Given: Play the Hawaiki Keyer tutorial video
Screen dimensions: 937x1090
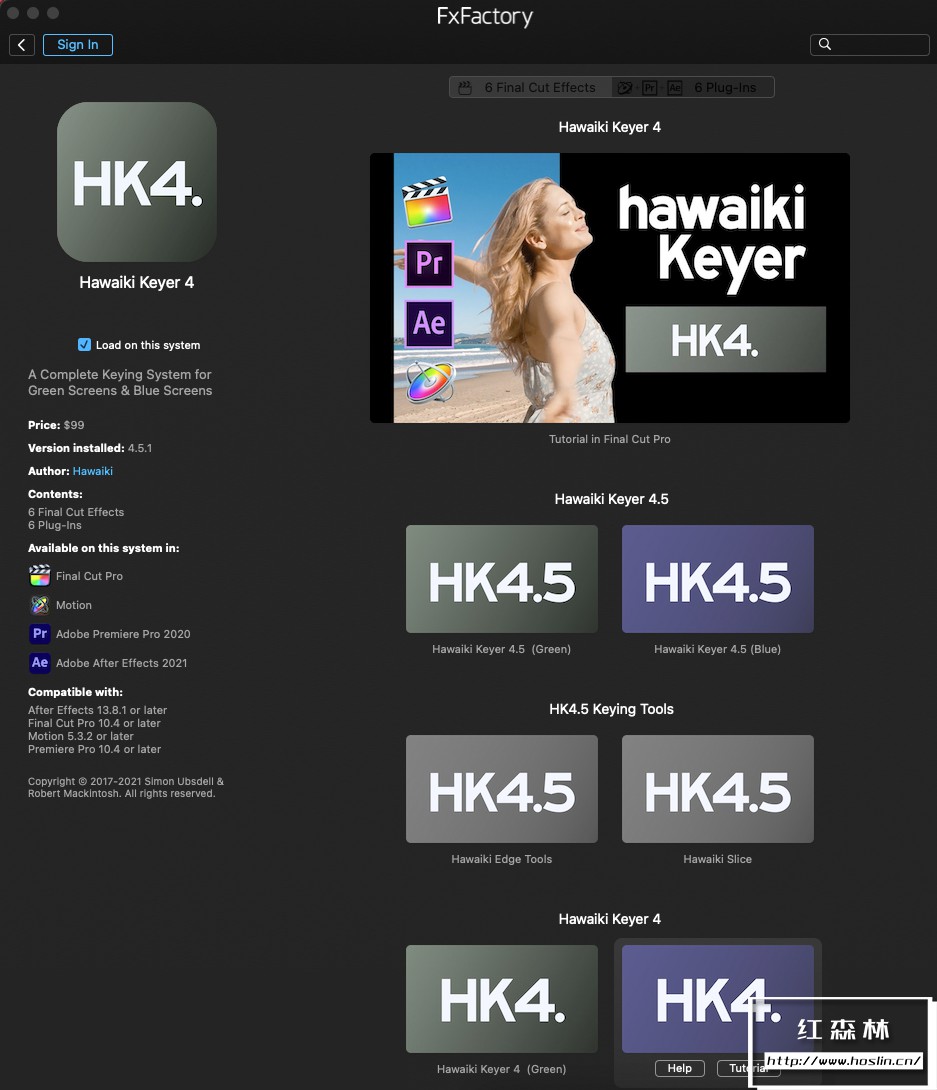Looking at the screenshot, I should [610, 288].
